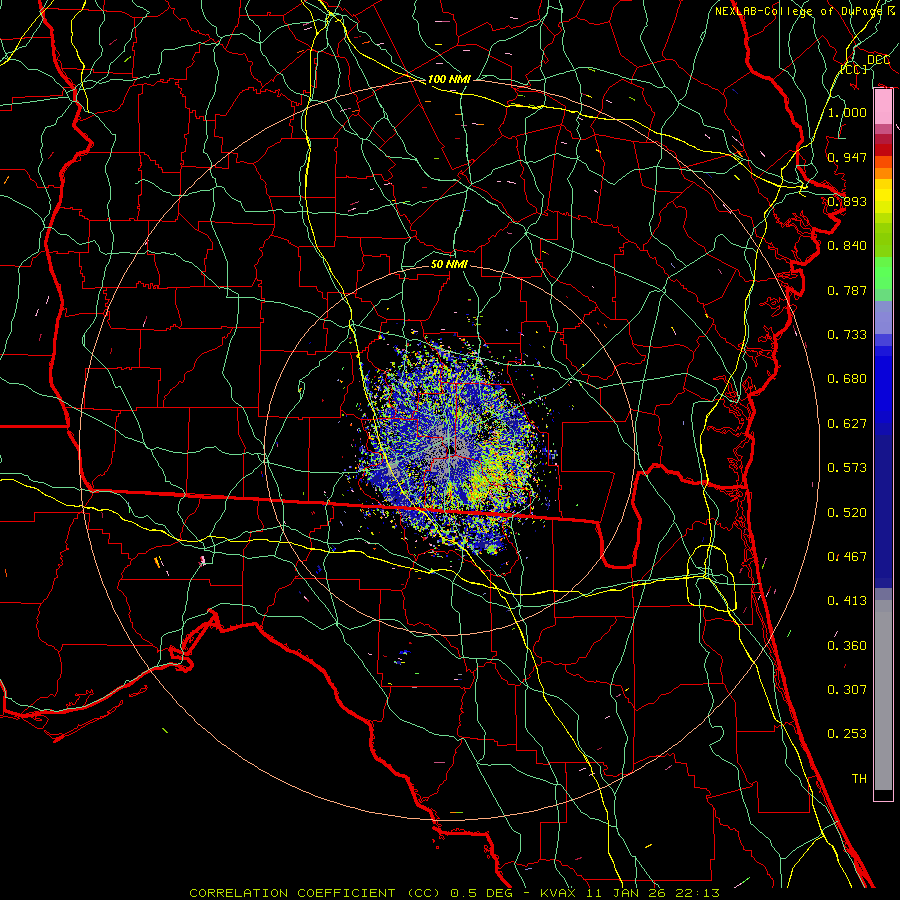Select the 0.360 scale value

click(x=847, y=646)
